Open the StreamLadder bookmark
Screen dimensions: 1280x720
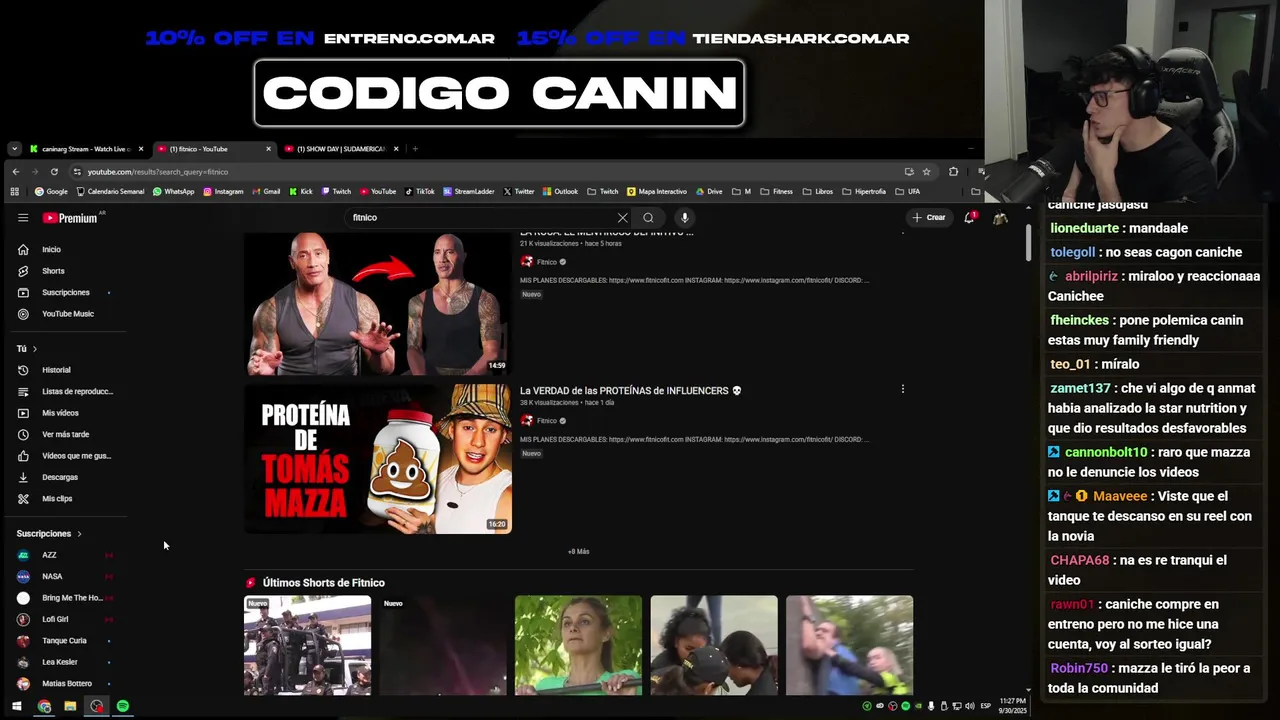468,191
